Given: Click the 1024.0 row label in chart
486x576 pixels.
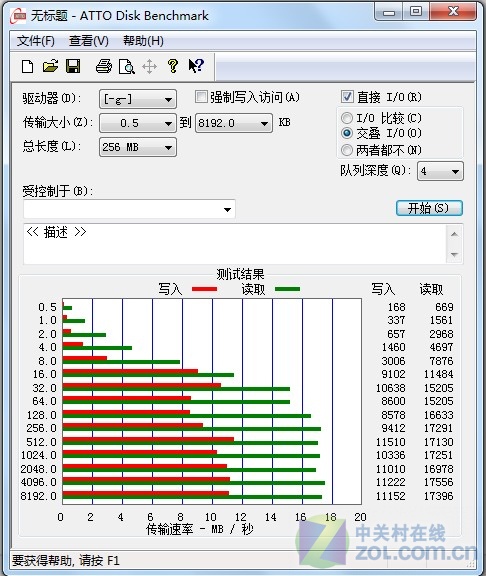Looking at the screenshot, I should click(39, 455).
